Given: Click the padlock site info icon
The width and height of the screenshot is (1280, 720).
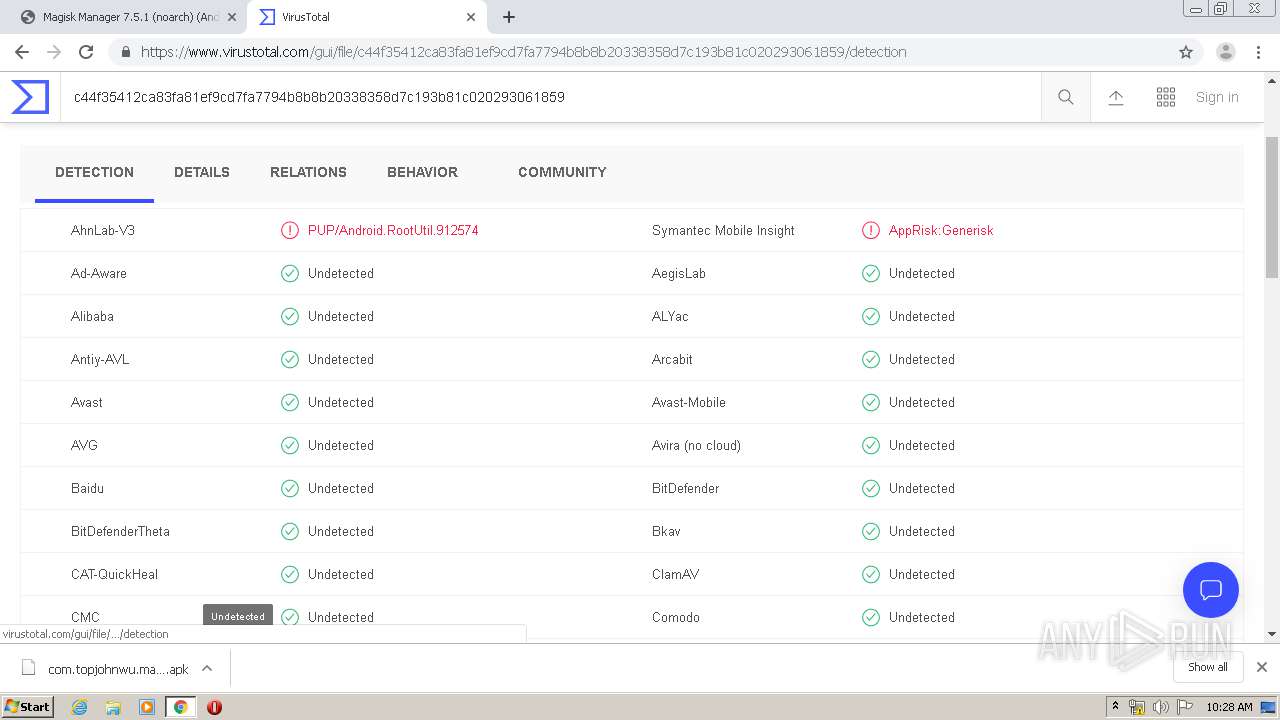Looking at the screenshot, I should point(126,52).
